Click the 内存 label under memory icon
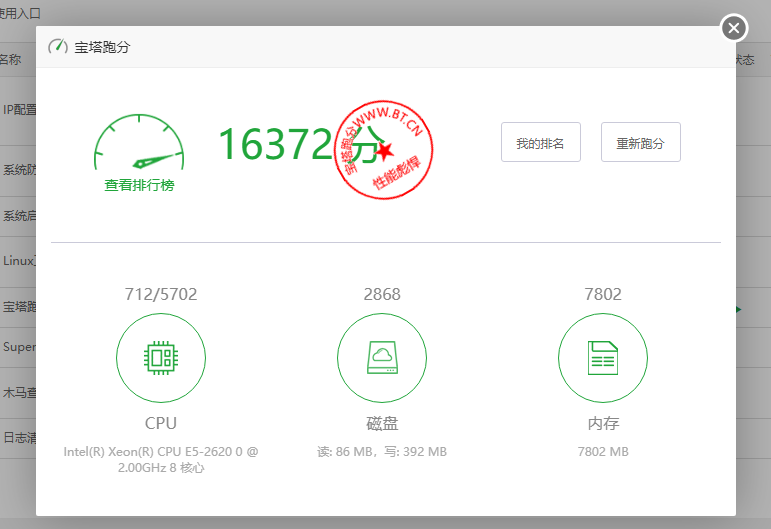771x529 pixels. [x=603, y=423]
